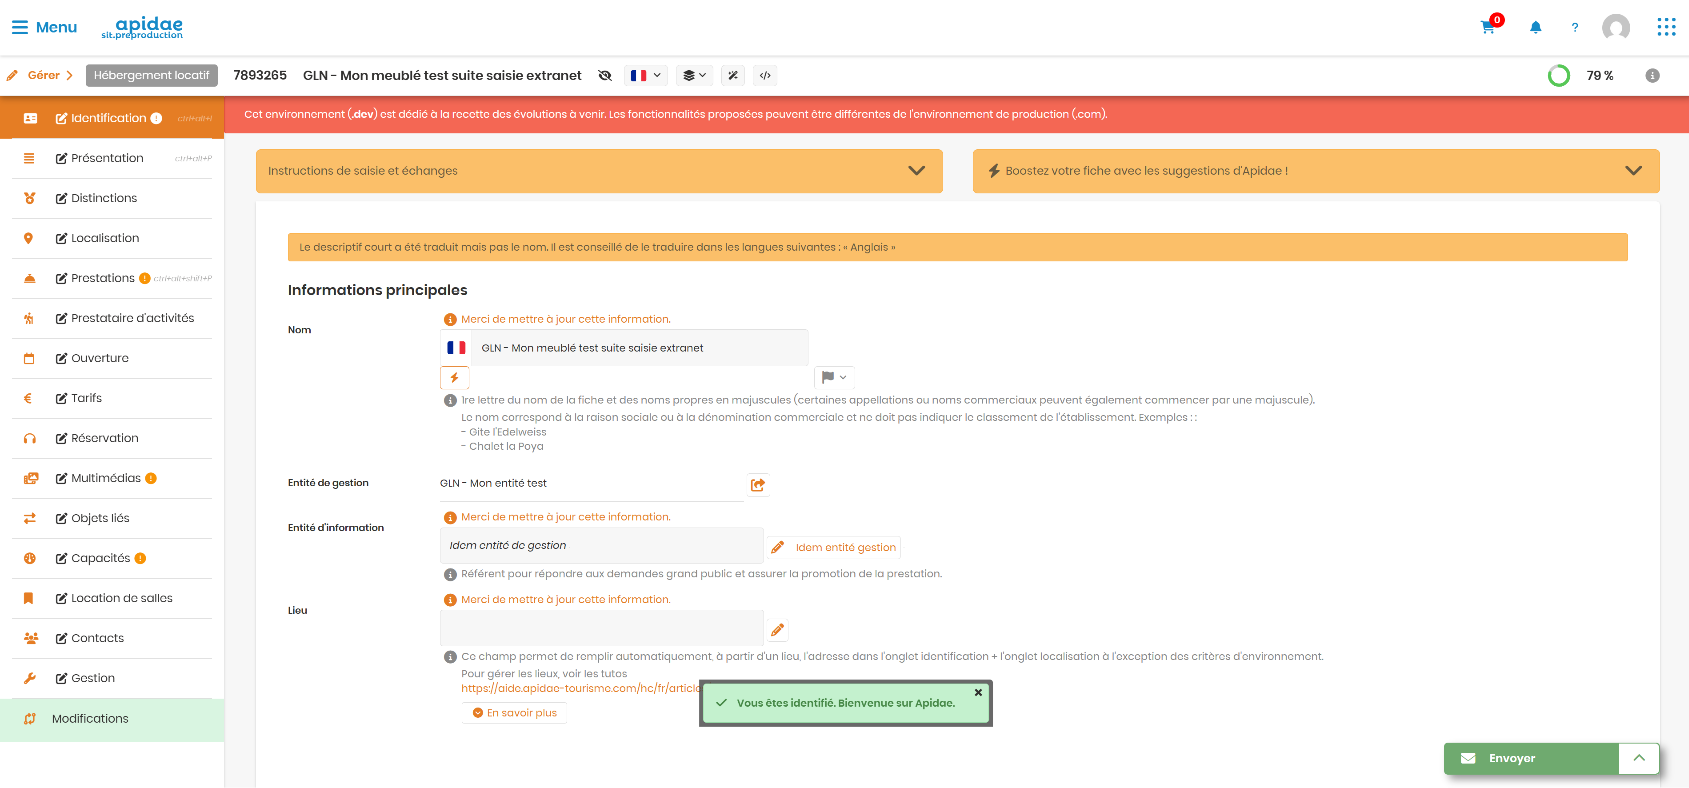Click the Nom text input field

pyautogui.click(x=639, y=348)
